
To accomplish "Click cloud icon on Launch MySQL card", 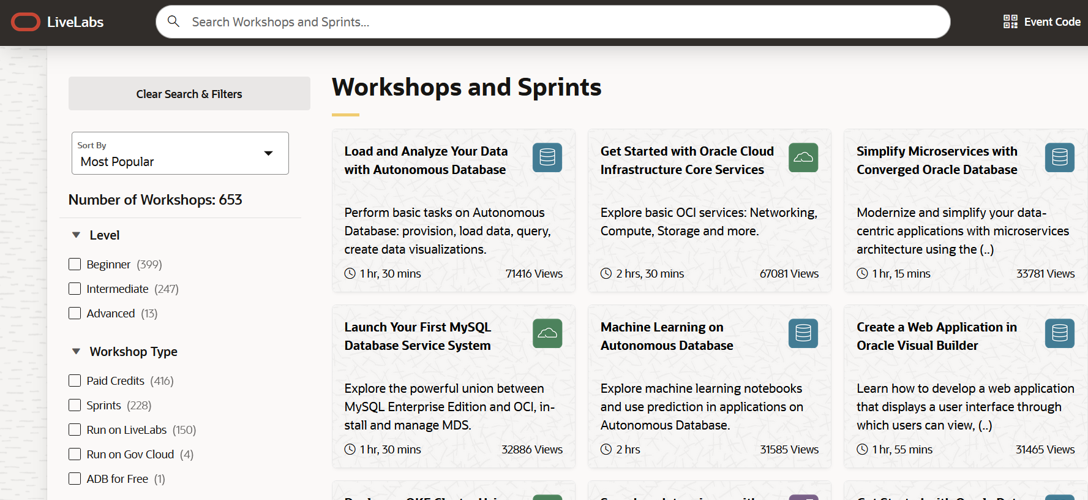I will tap(547, 334).
